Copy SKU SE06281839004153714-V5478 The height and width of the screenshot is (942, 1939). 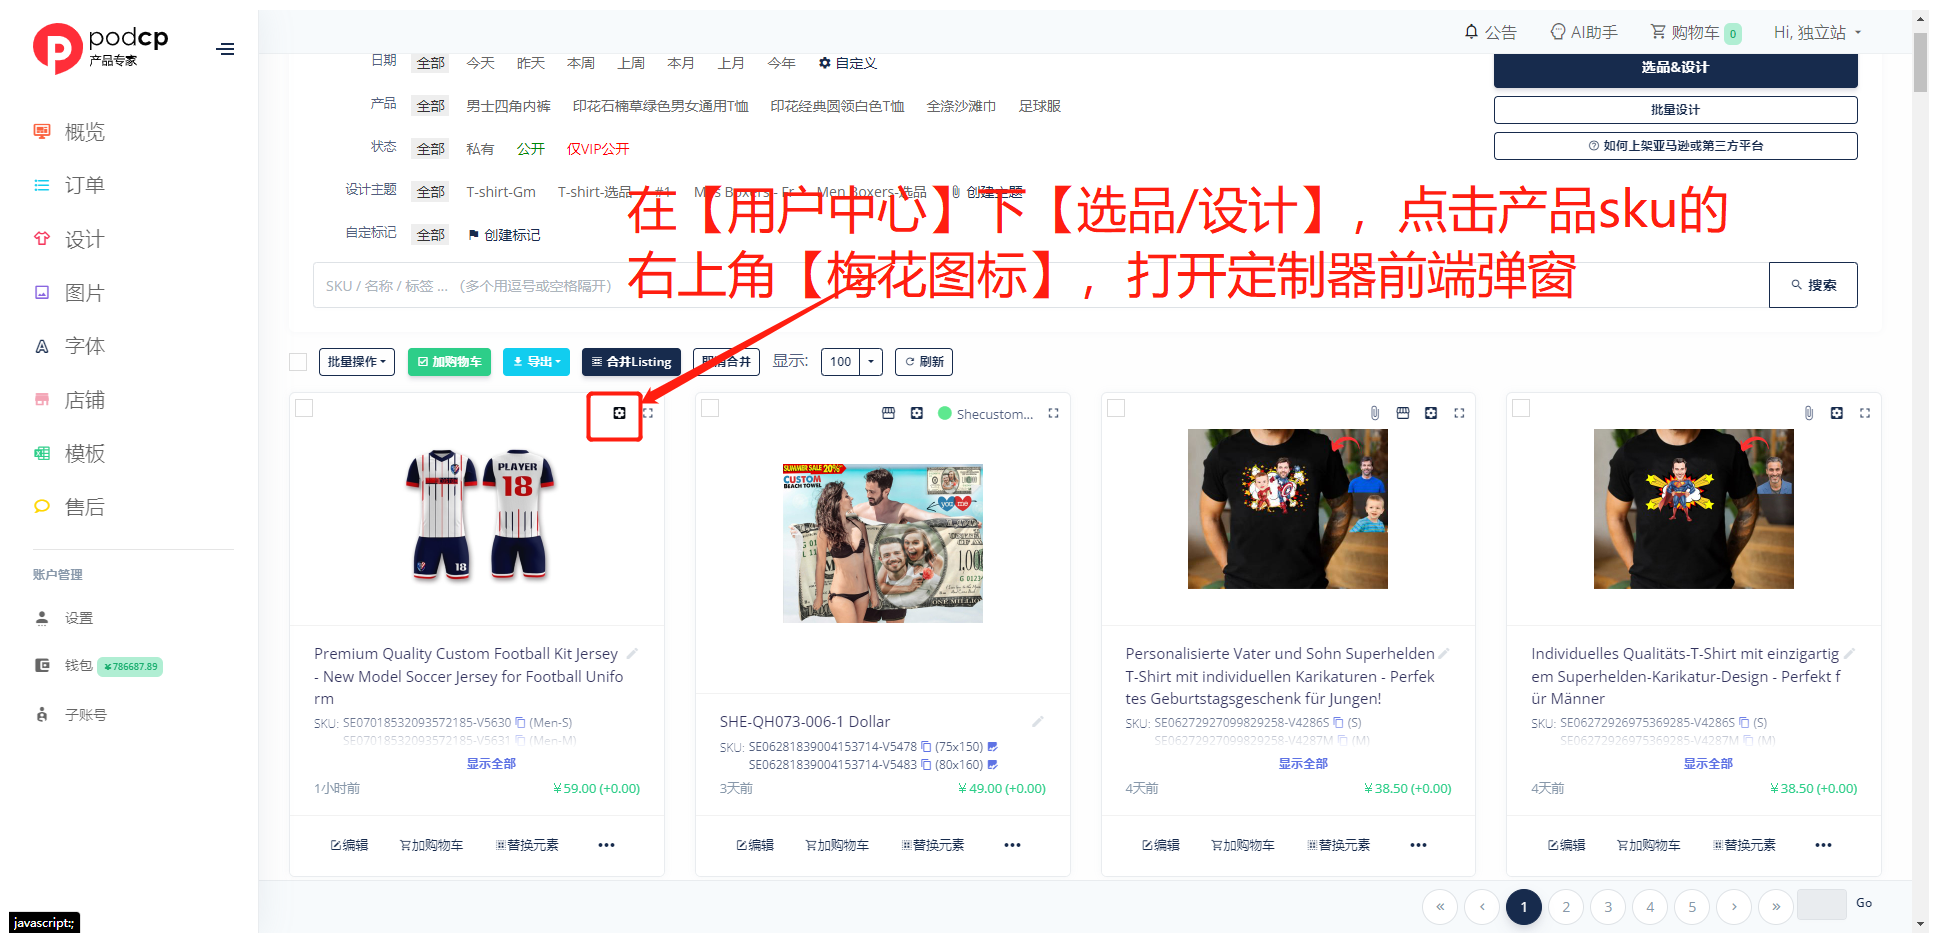click(x=926, y=746)
